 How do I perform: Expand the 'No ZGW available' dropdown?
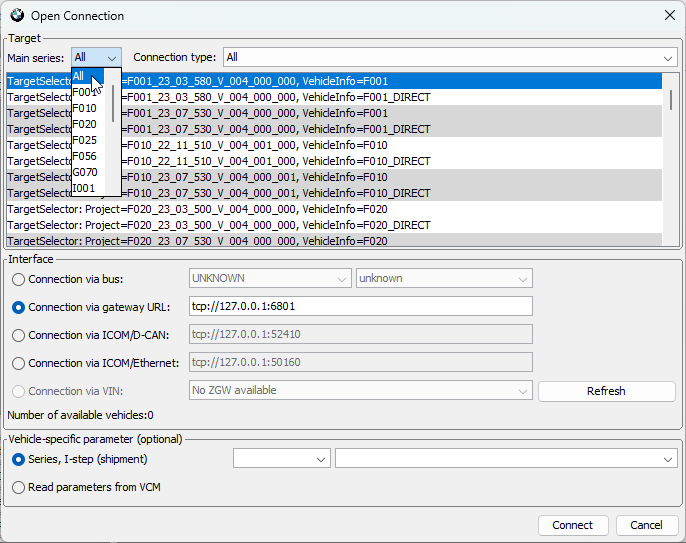[360, 390]
